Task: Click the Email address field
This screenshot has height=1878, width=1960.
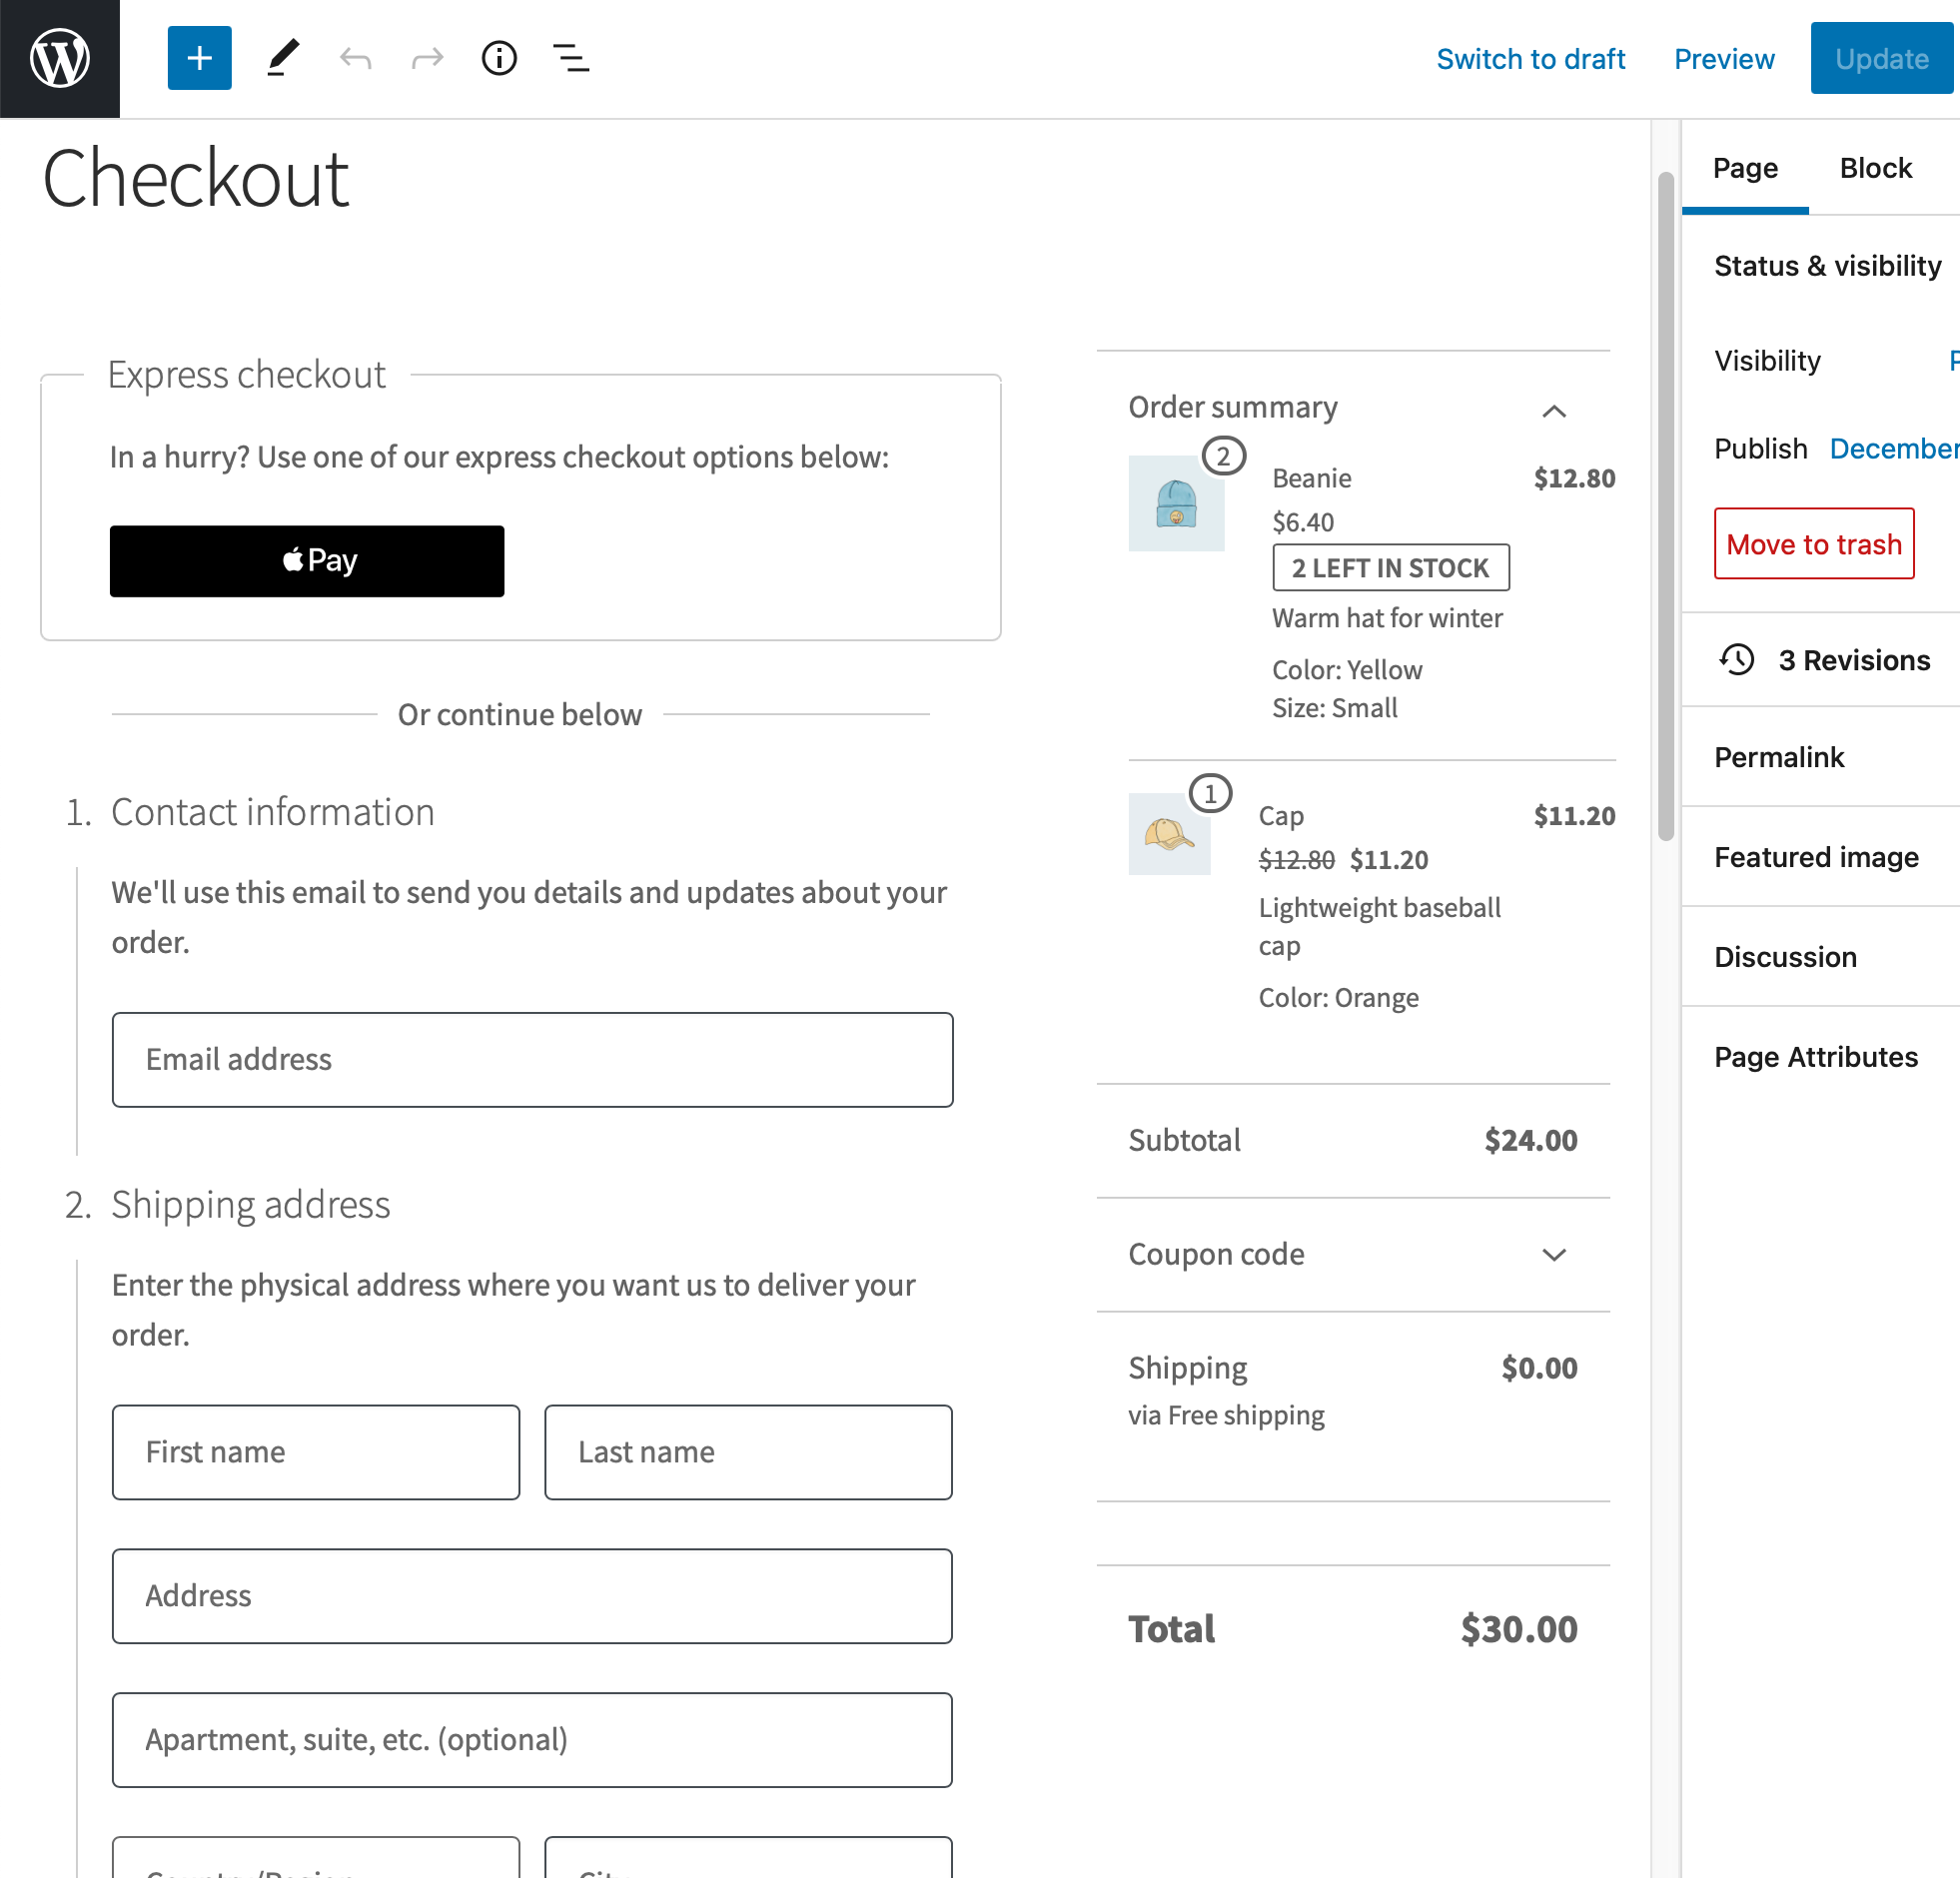Action: coord(532,1060)
